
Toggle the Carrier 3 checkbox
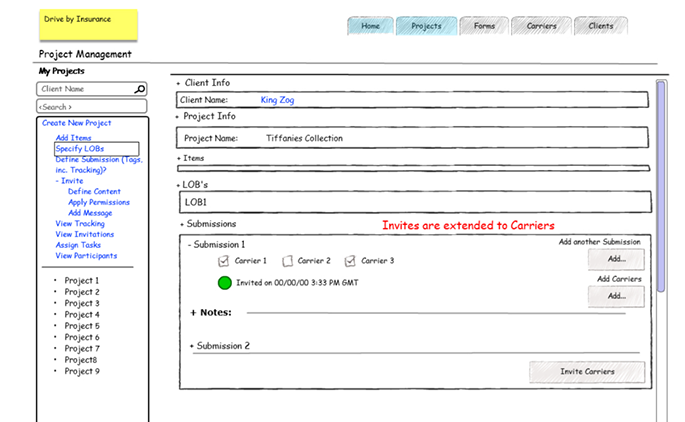350,261
